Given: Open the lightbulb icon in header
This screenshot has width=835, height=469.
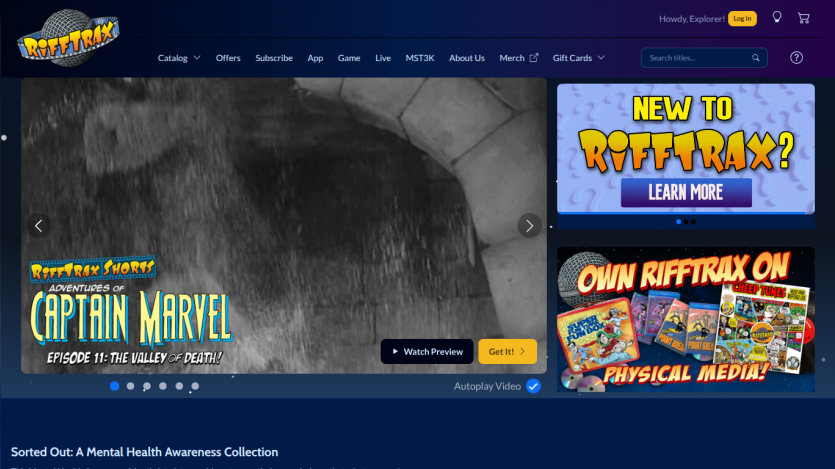Looking at the screenshot, I should pyautogui.click(x=777, y=18).
